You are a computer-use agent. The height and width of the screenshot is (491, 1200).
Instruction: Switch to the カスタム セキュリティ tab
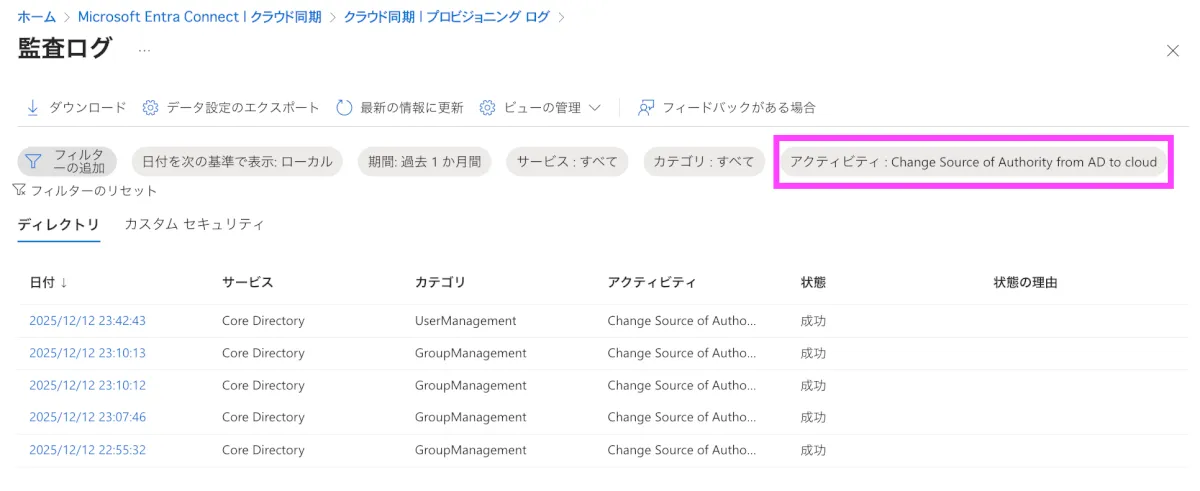coord(194,225)
